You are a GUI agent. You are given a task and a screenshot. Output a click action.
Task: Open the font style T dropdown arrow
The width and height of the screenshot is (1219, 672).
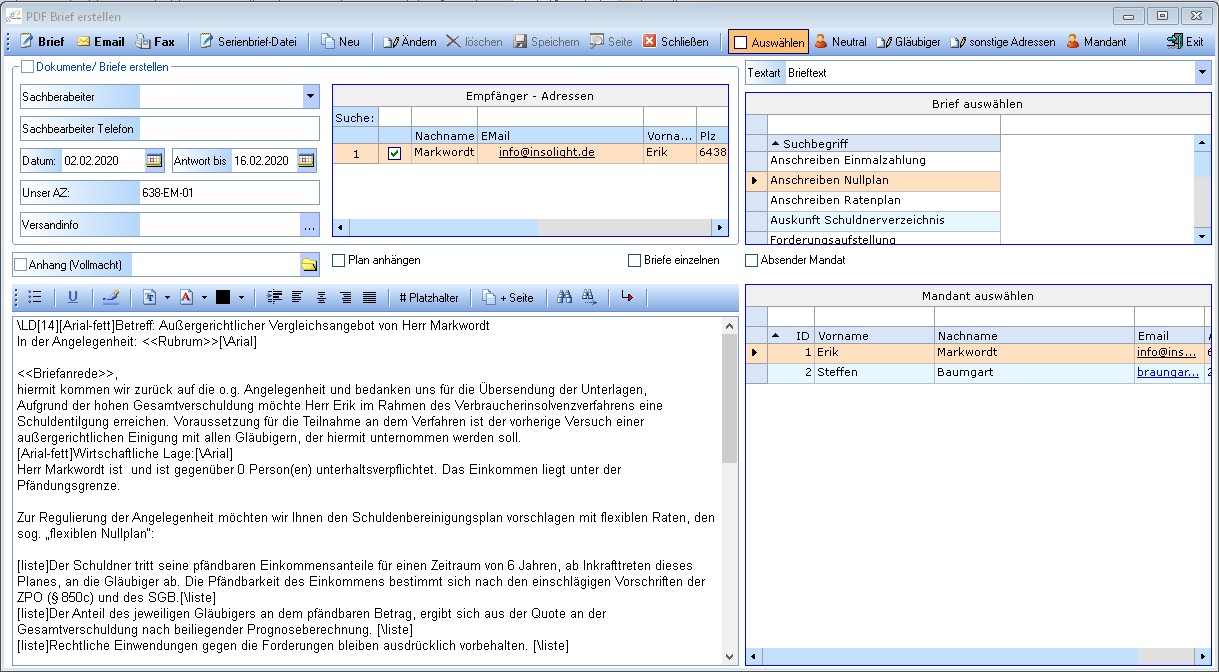(167, 297)
